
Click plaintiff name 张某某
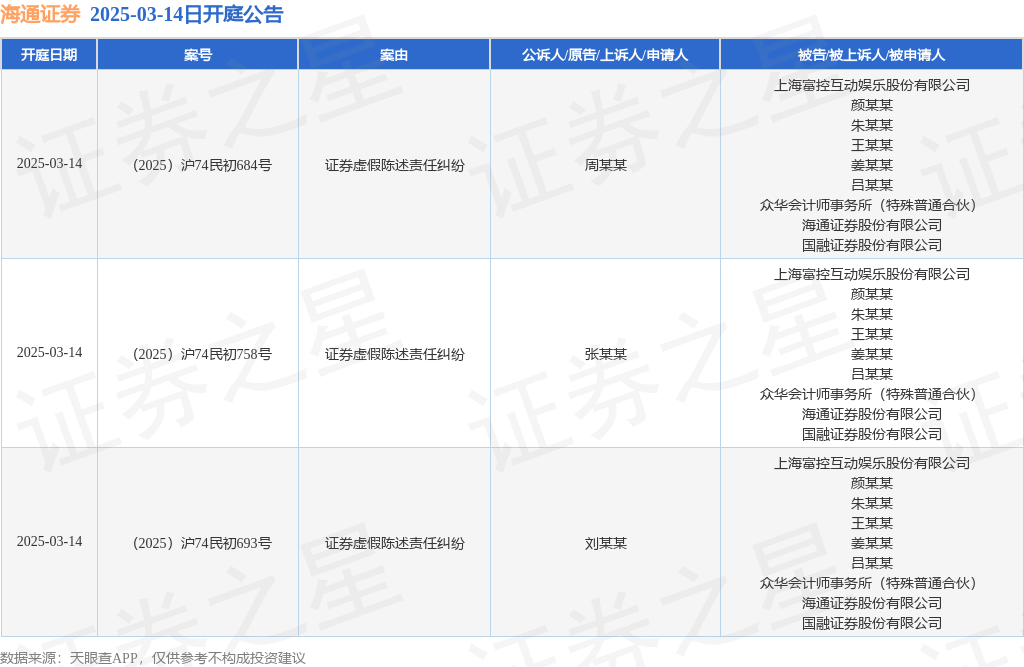[x=605, y=354]
